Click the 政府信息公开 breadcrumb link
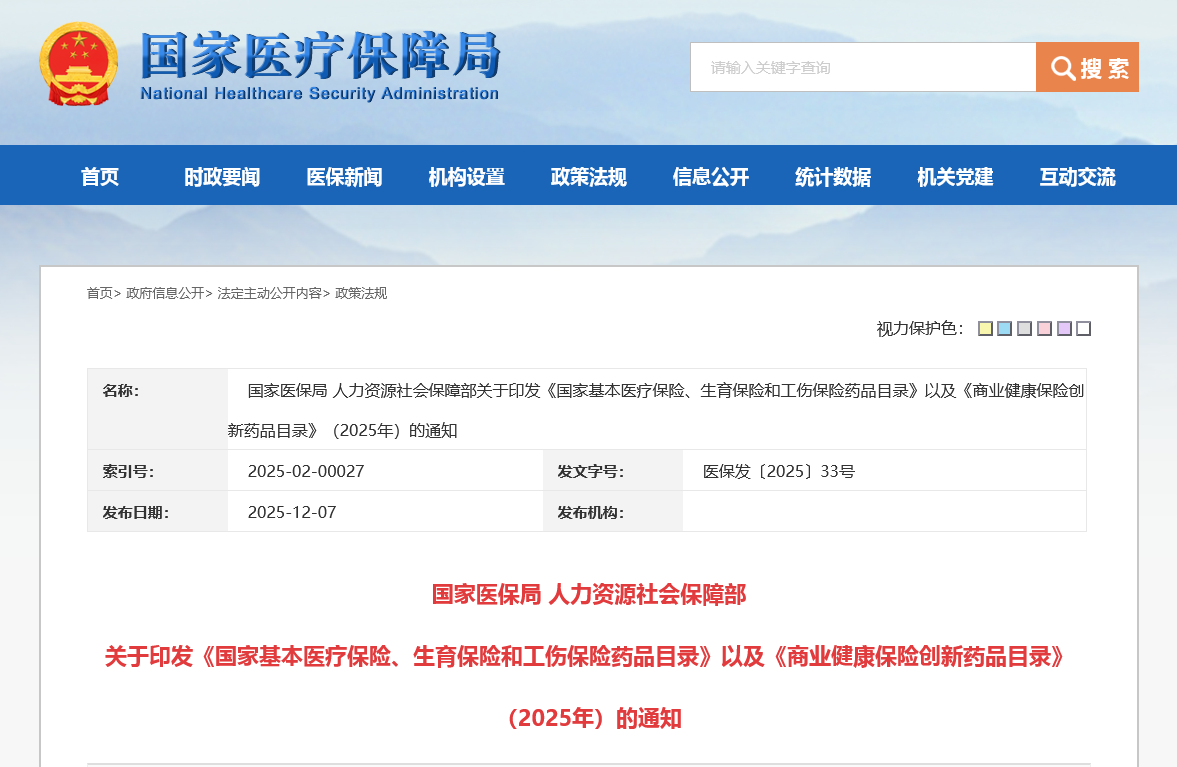The width and height of the screenshot is (1177, 767). (x=165, y=293)
